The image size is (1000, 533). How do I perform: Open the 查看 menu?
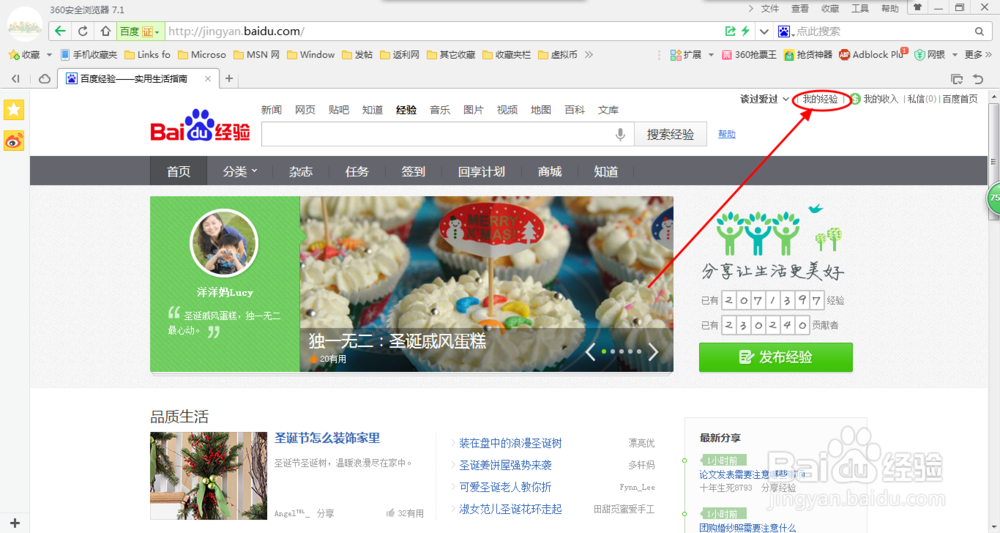click(800, 8)
